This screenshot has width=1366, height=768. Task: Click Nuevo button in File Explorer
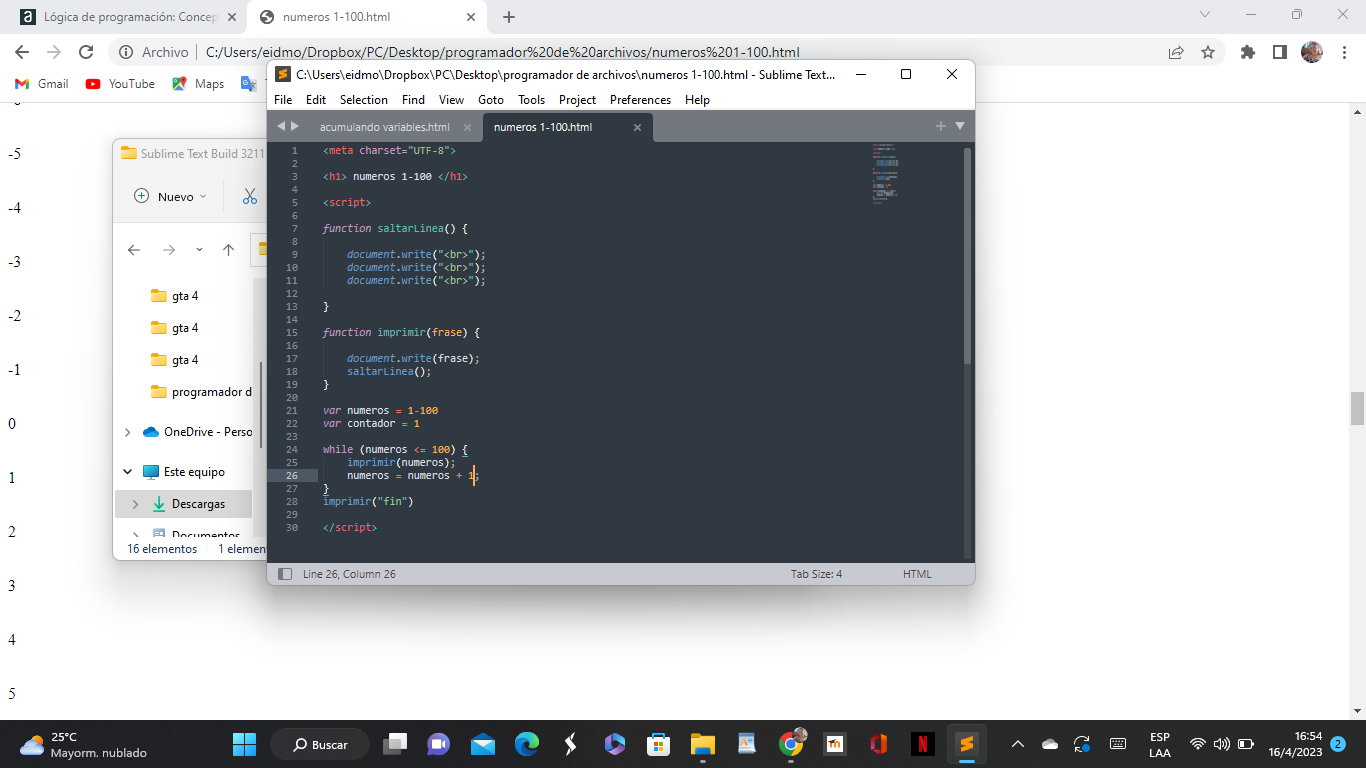(x=170, y=196)
